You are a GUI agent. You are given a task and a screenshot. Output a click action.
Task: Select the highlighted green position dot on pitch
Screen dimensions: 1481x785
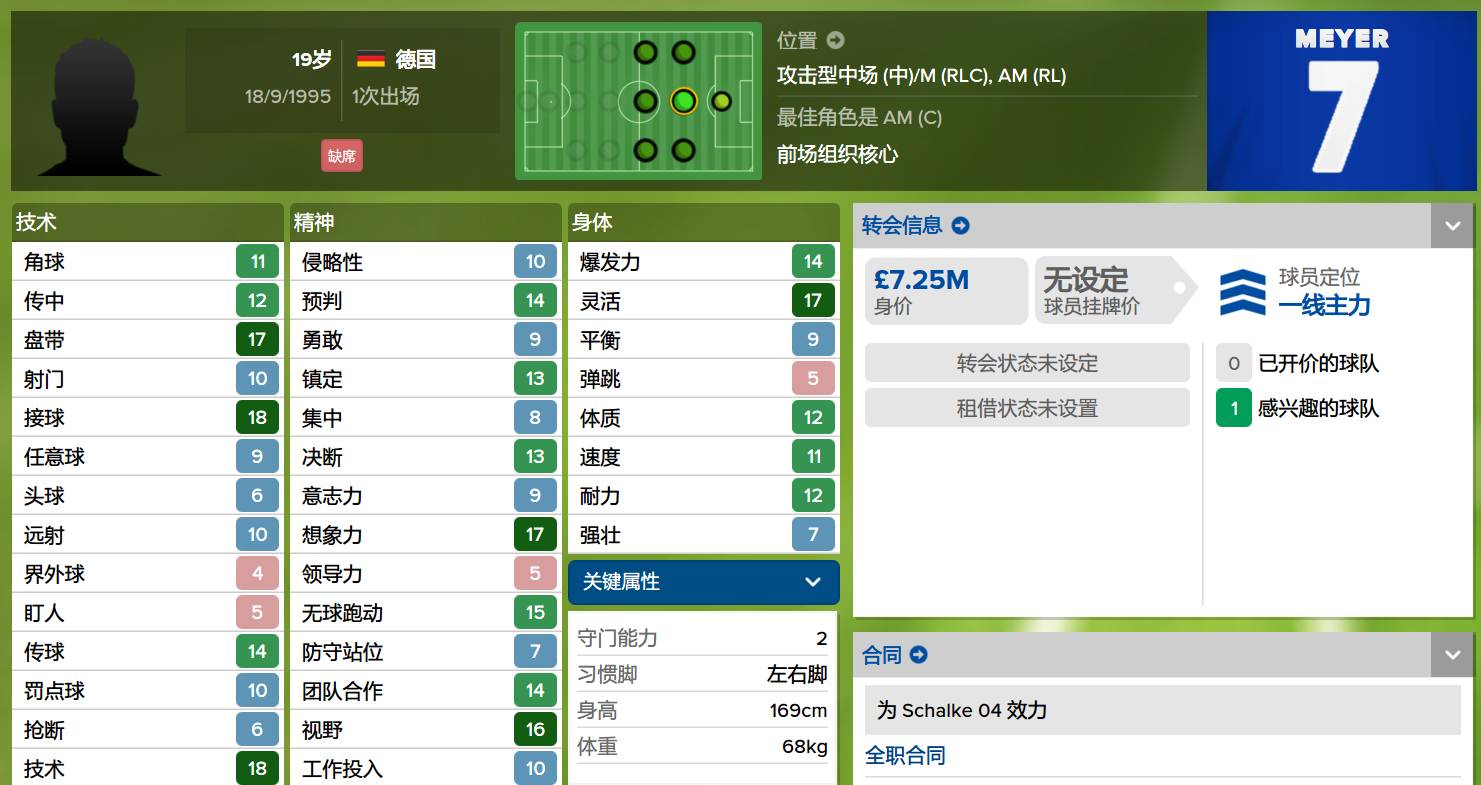pyautogui.click(x=684, y=100)
